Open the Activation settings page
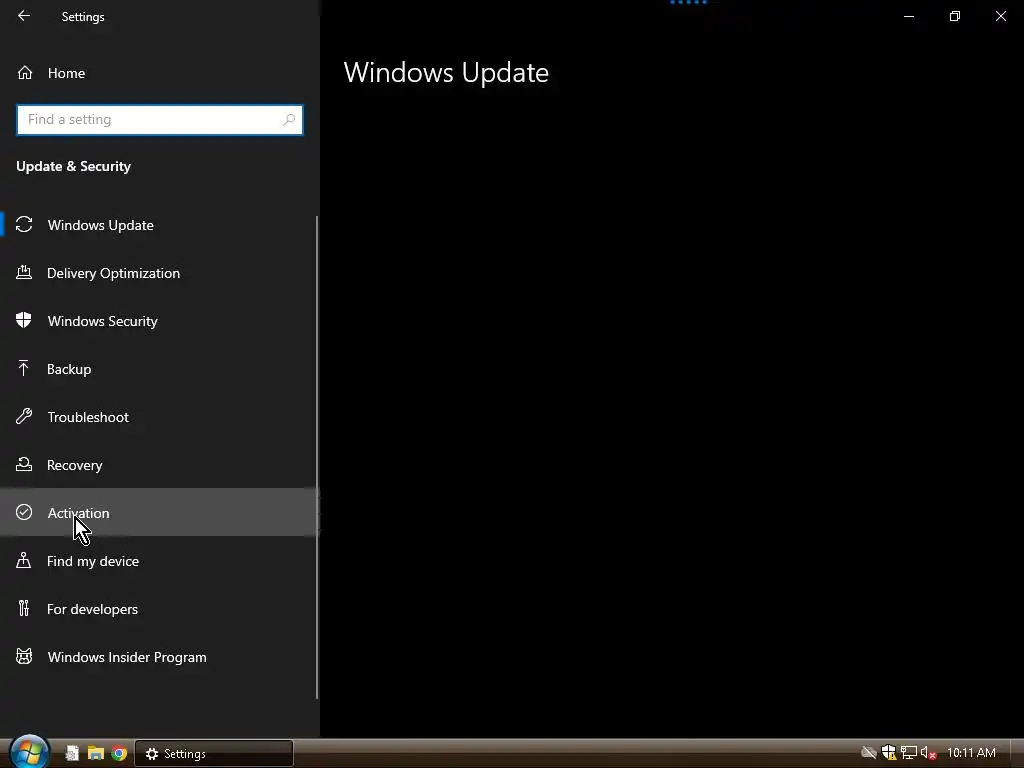The height and width of the screenshot is (768, 1024). click(x=159, y=513)
